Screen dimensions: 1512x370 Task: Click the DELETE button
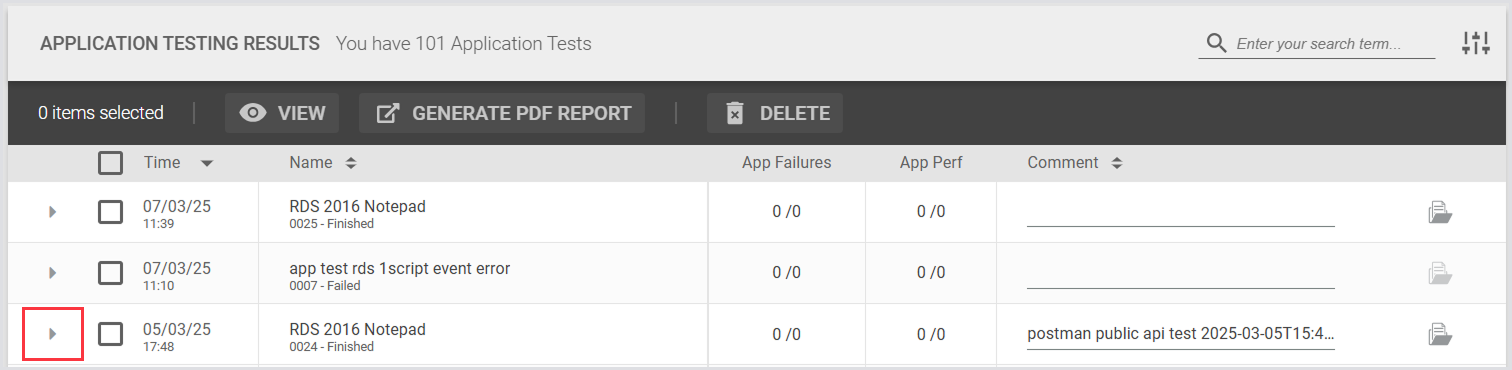pos(775,113)
